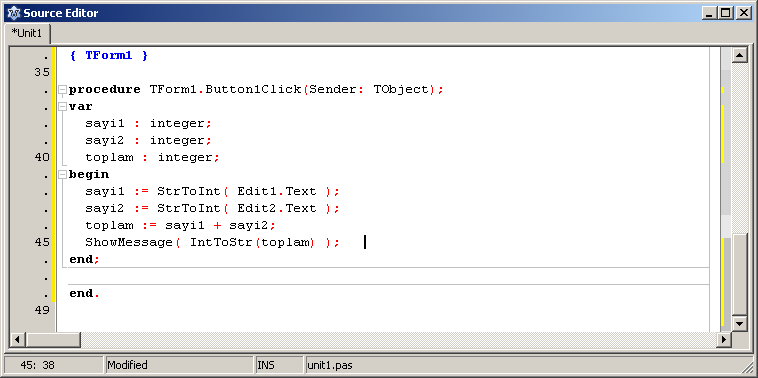The image size is (758, 378).
Task: Click the cursor position 45: 38 panel
Action: click(53, 365)
